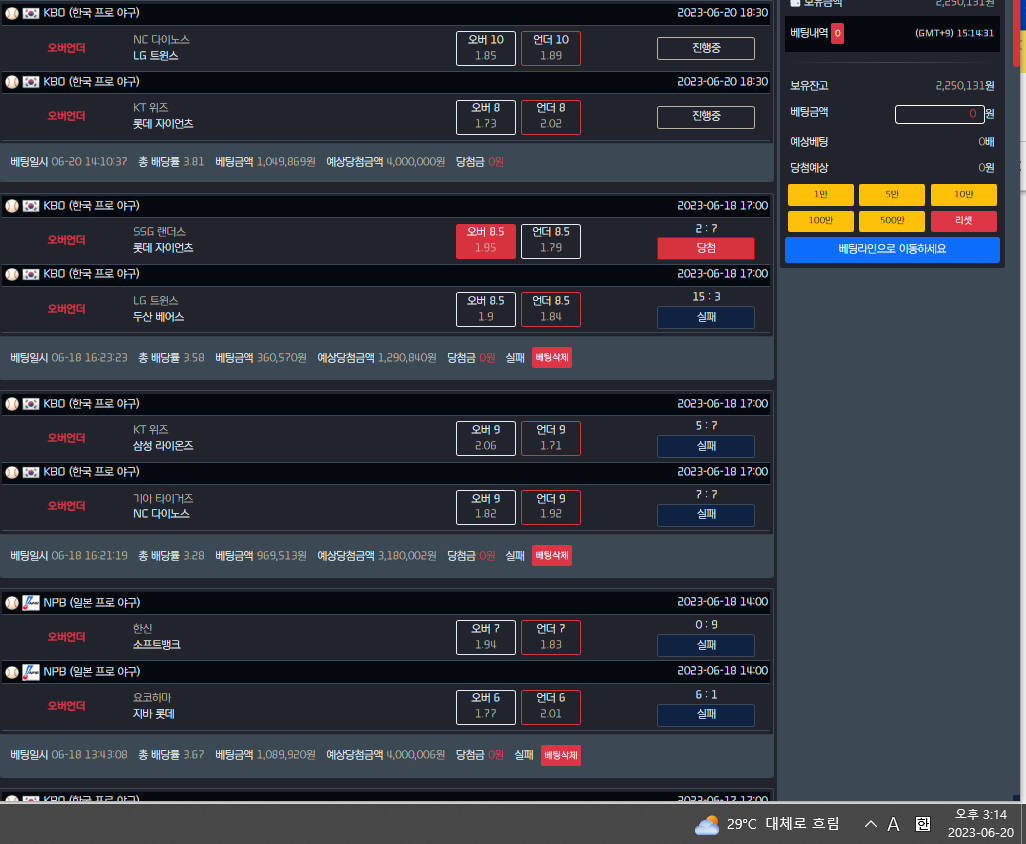Select 언더 6 odds 2.01
Screen dimensions: 1026x844
[x=551, y=707]
